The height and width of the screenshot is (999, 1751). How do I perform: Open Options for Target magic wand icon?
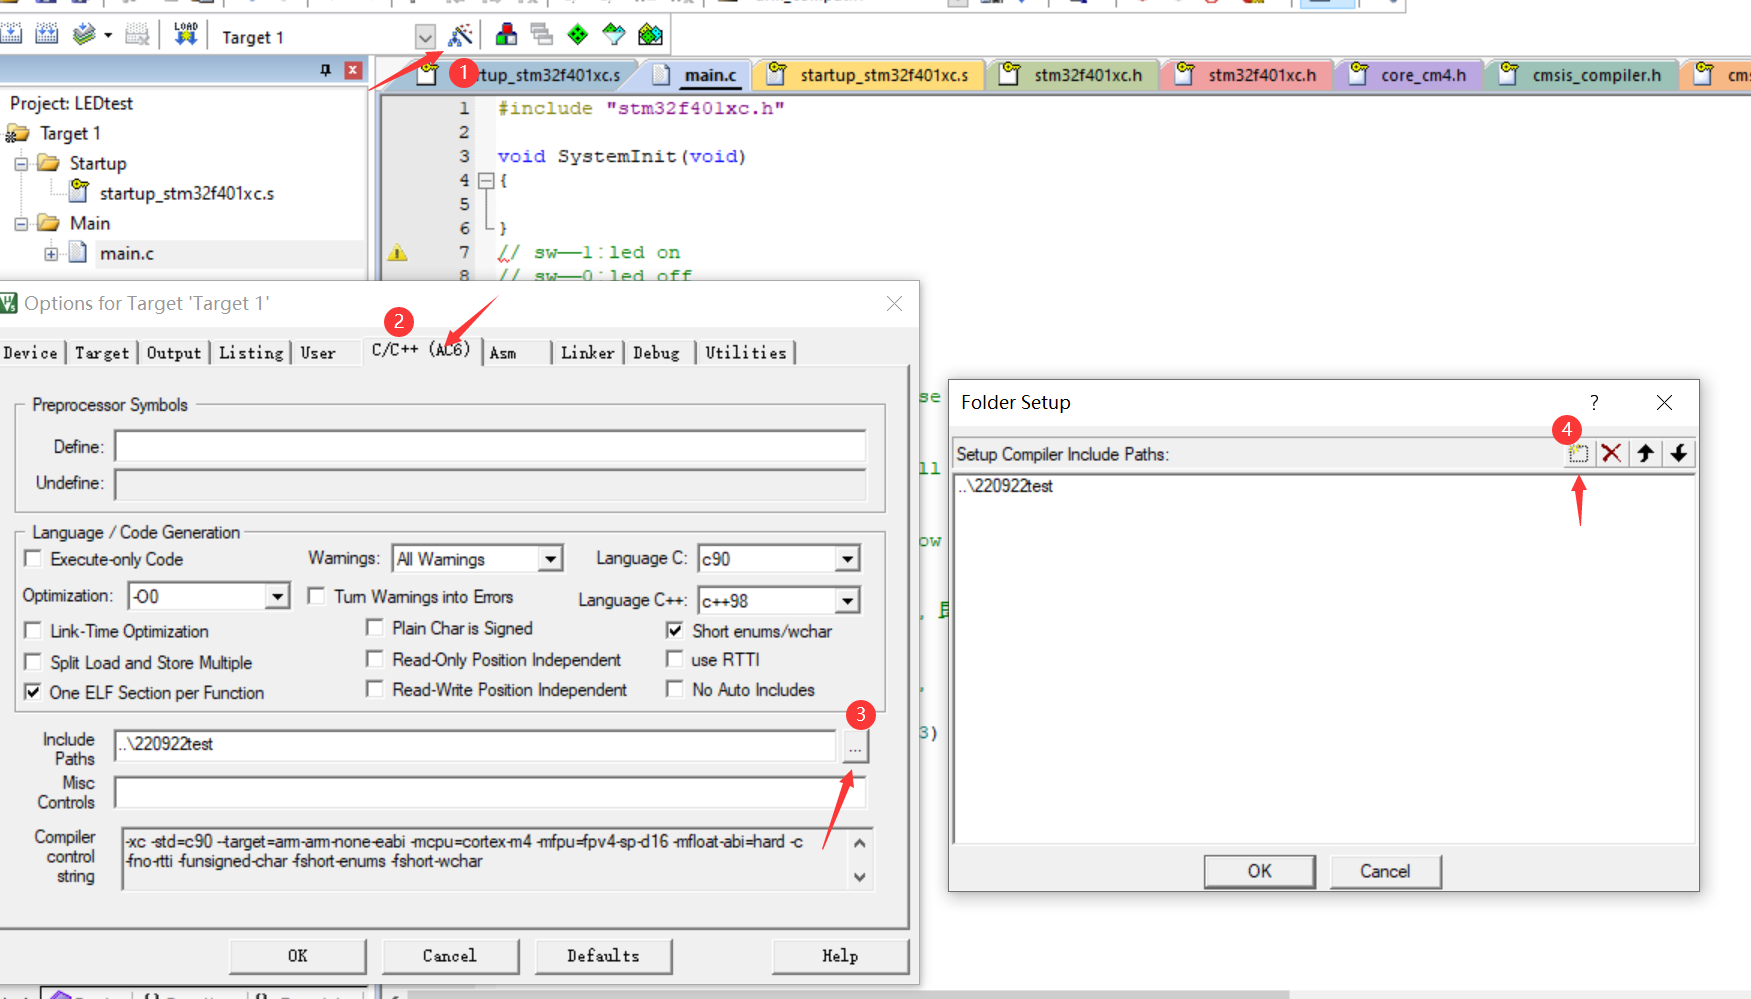tap(460, 36)
